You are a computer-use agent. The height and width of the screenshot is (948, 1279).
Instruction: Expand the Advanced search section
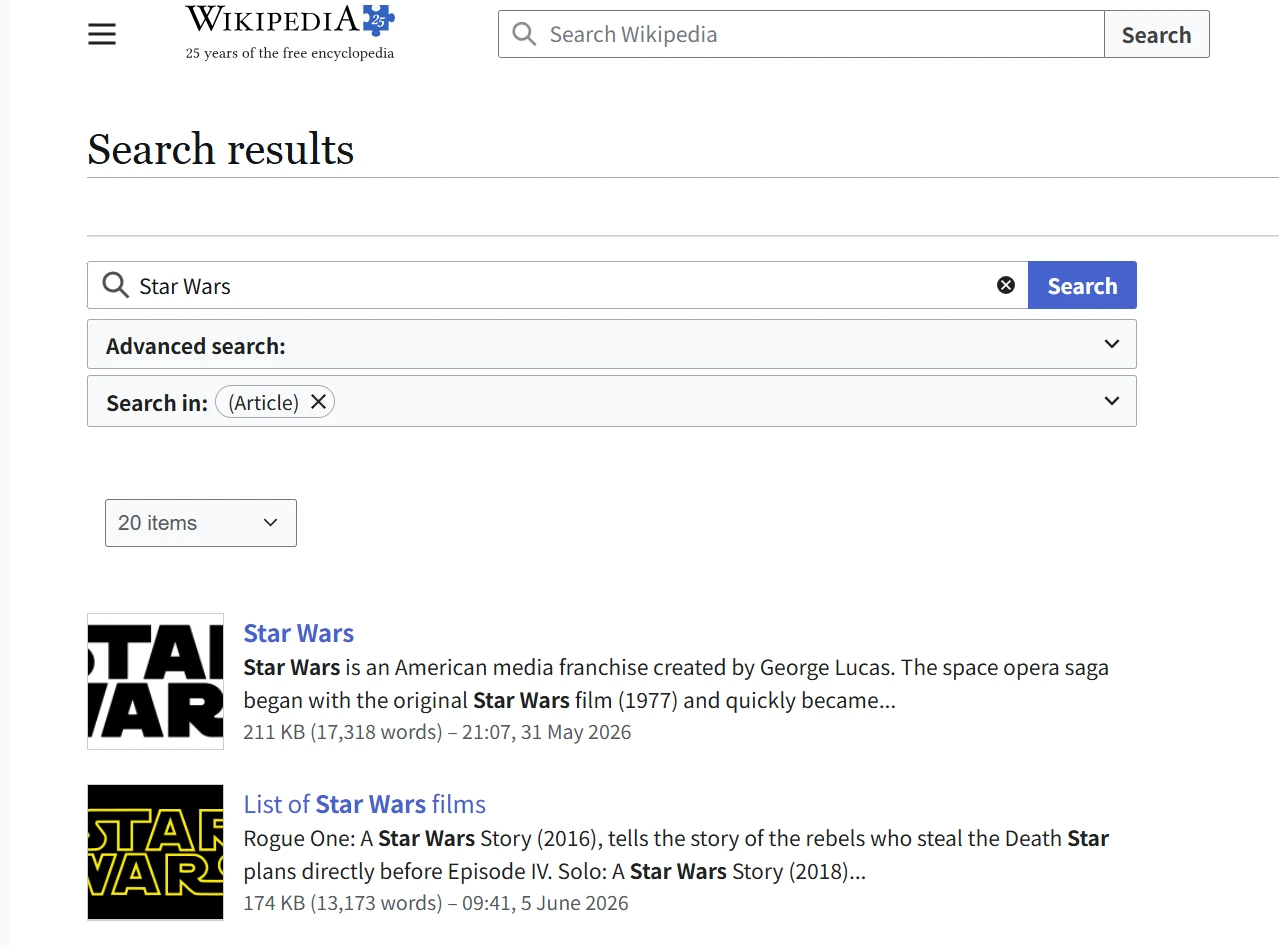(612, 344)
